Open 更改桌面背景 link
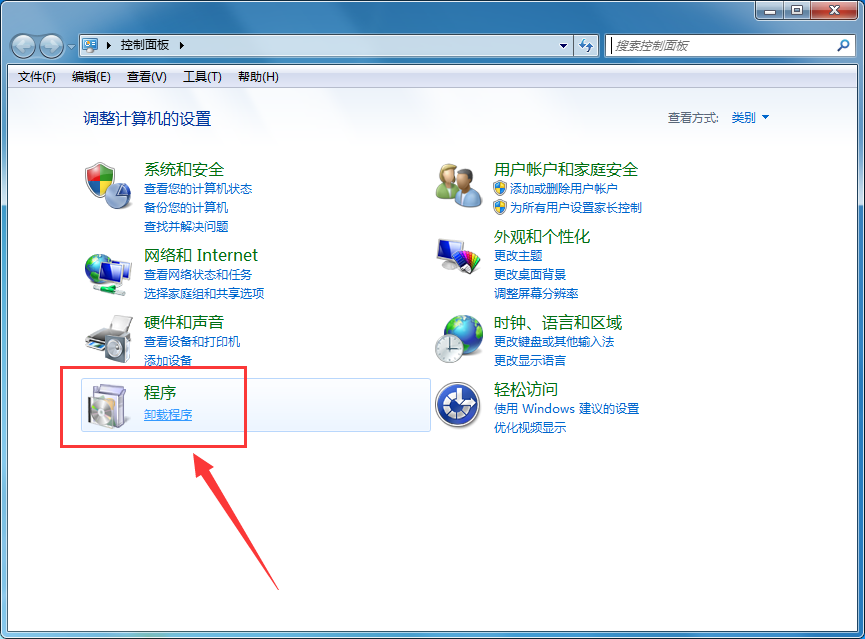 pos(530,274)
